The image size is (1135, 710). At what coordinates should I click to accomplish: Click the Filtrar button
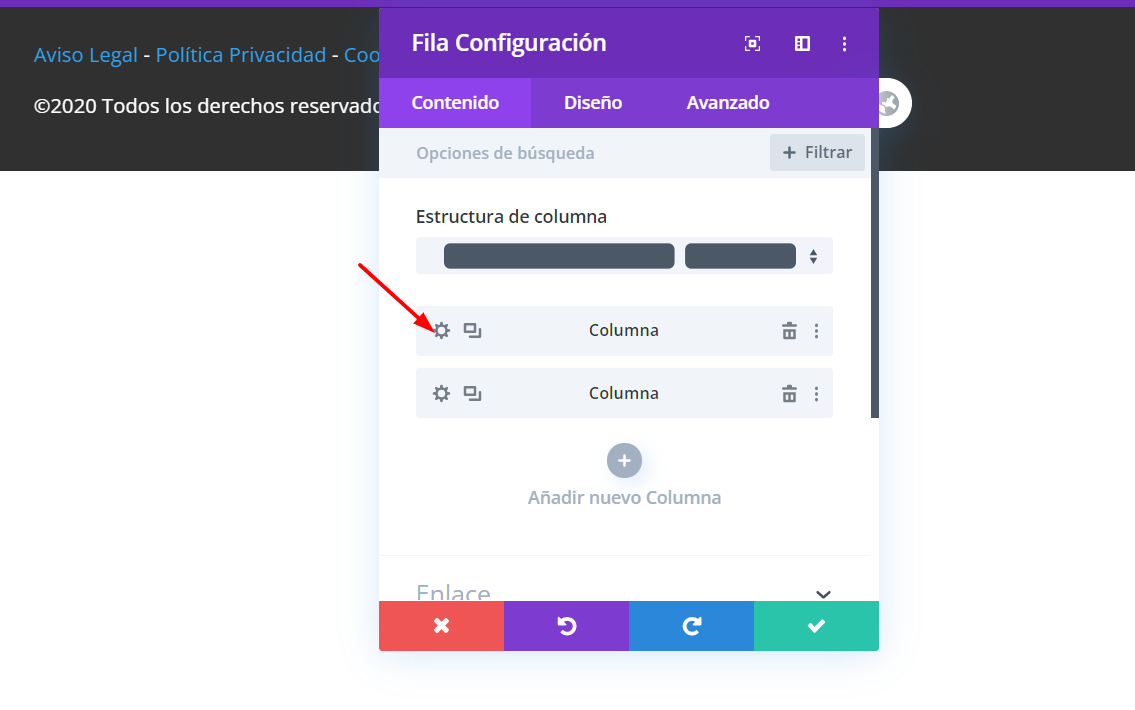817,153
